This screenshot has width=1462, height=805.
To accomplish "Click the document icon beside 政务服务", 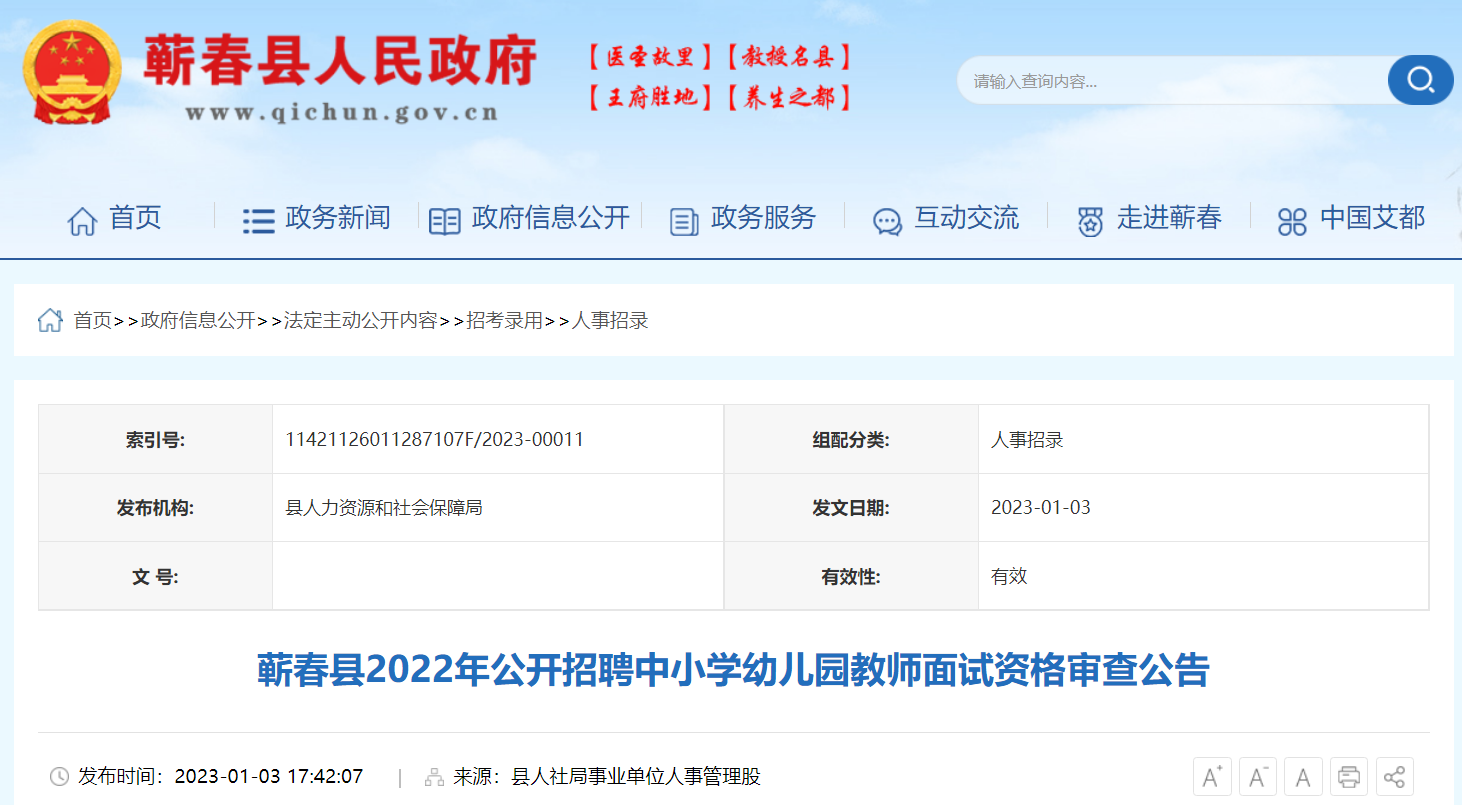I will (x=684, y=221).
